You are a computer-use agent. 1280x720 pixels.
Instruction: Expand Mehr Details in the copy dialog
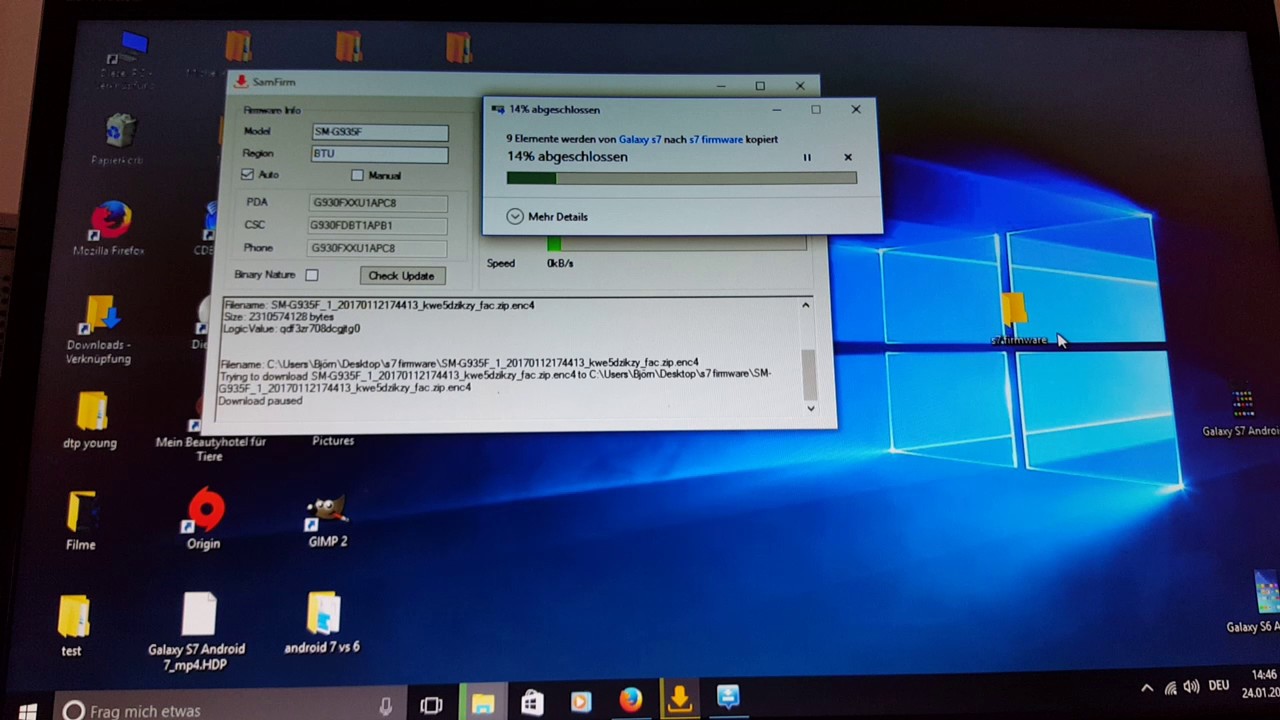click(x=547, y=216)
